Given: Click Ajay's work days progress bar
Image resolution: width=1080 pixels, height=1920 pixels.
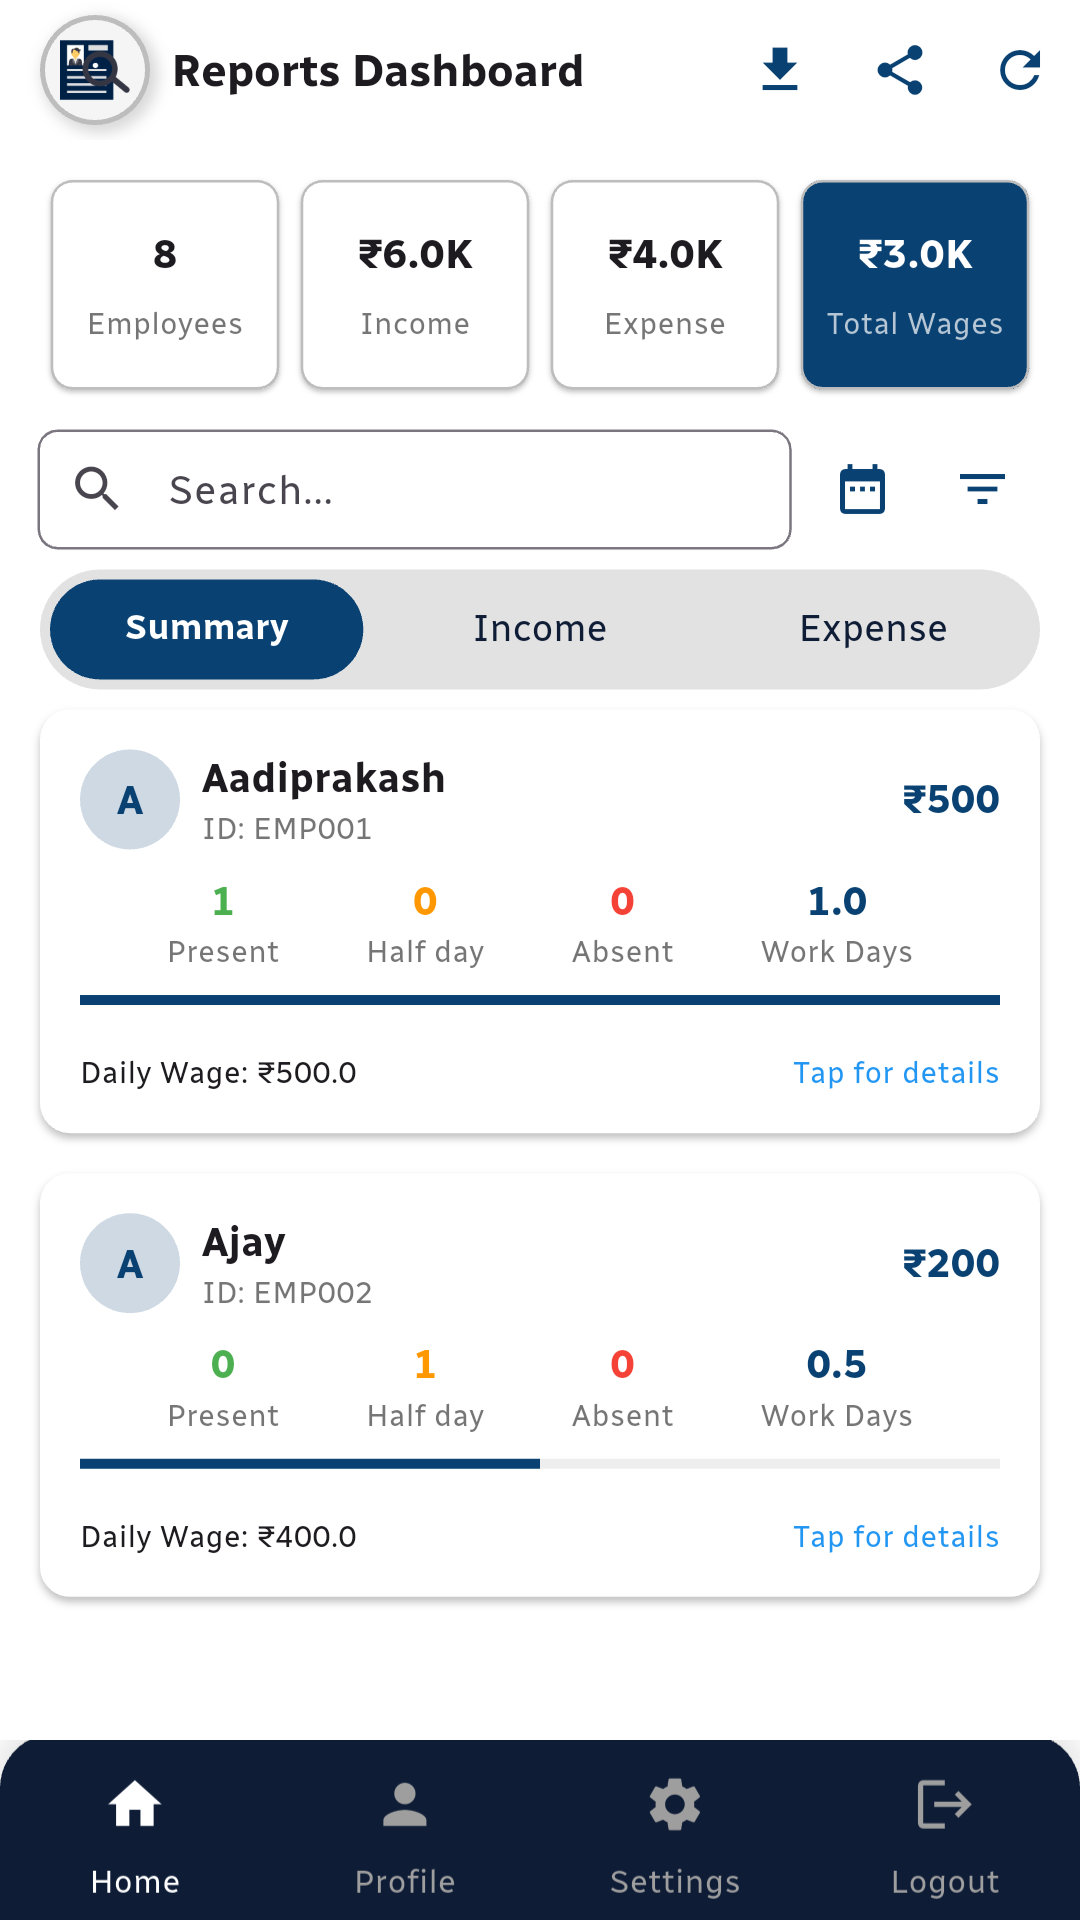Looking at the screenshot, I should pos(540,1464).
